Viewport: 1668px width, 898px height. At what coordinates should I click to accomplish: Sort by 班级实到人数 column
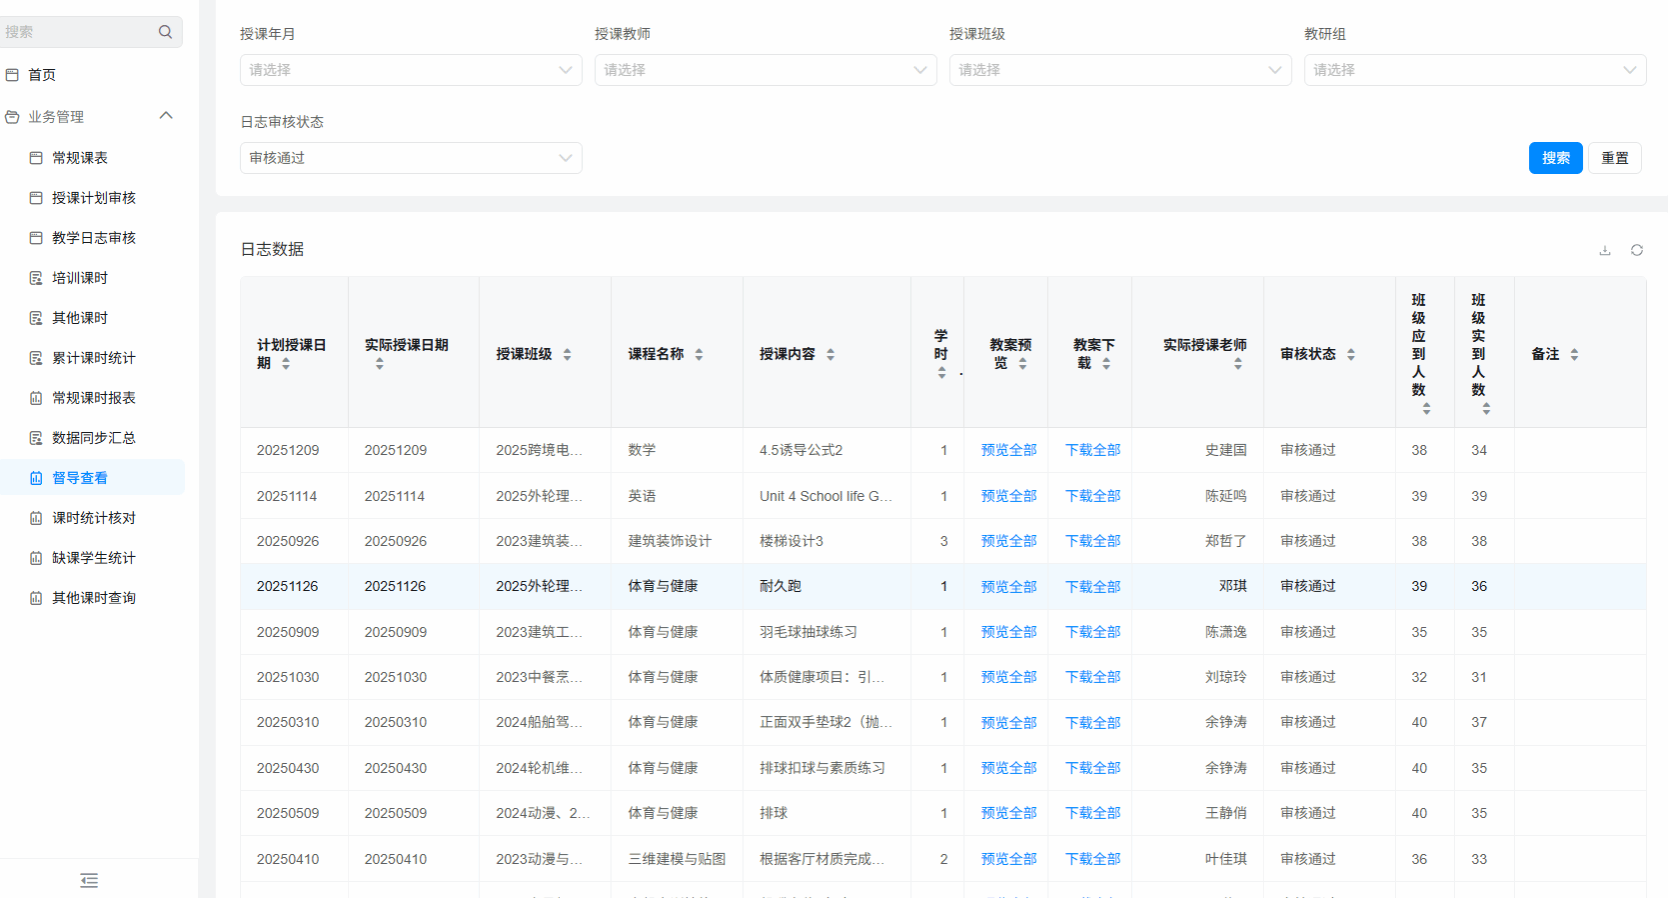tap(1487, 408)
